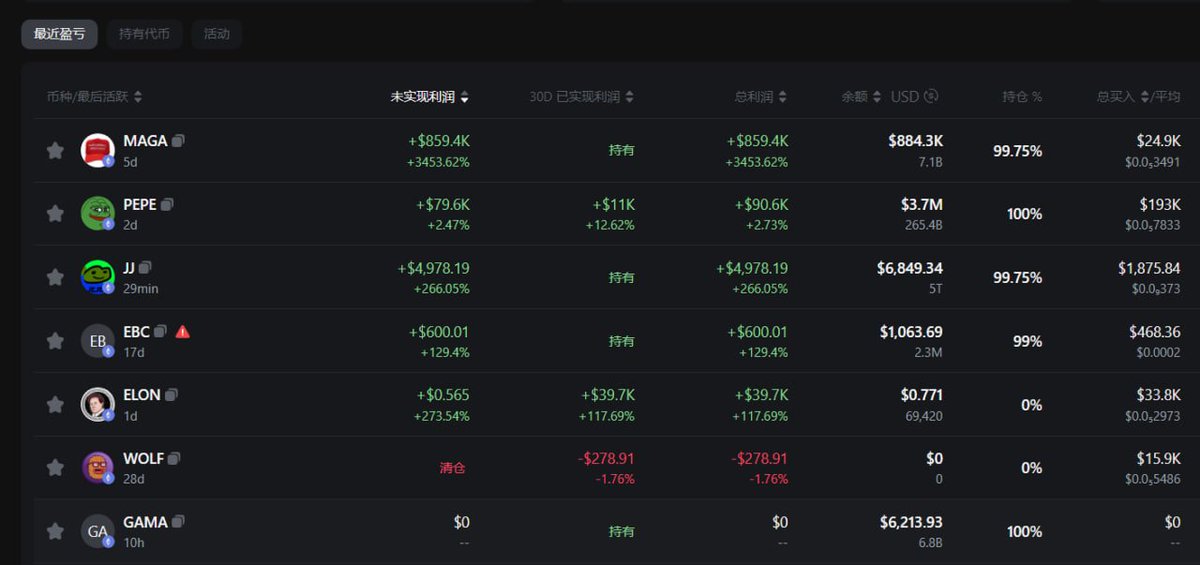Toggle the WOLF row star

click(55, 467)
